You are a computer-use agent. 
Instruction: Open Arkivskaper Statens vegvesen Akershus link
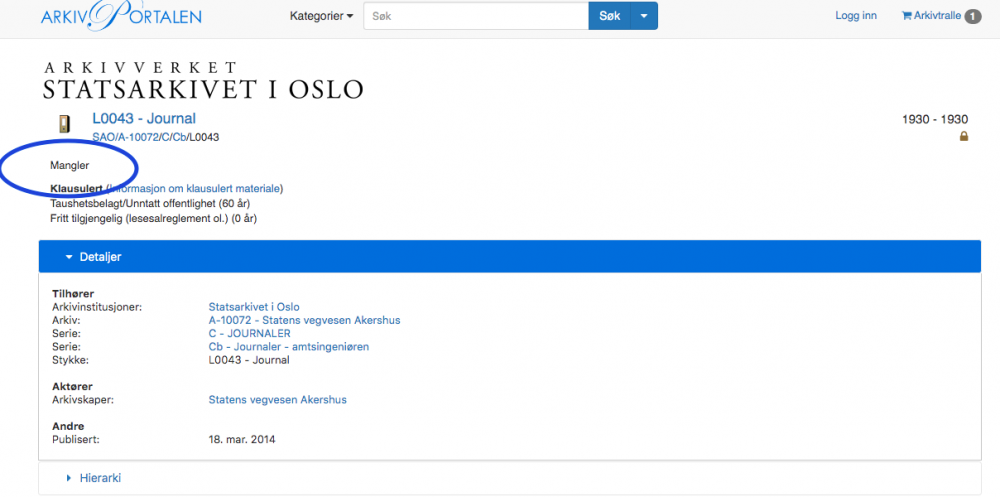(277, 400)
